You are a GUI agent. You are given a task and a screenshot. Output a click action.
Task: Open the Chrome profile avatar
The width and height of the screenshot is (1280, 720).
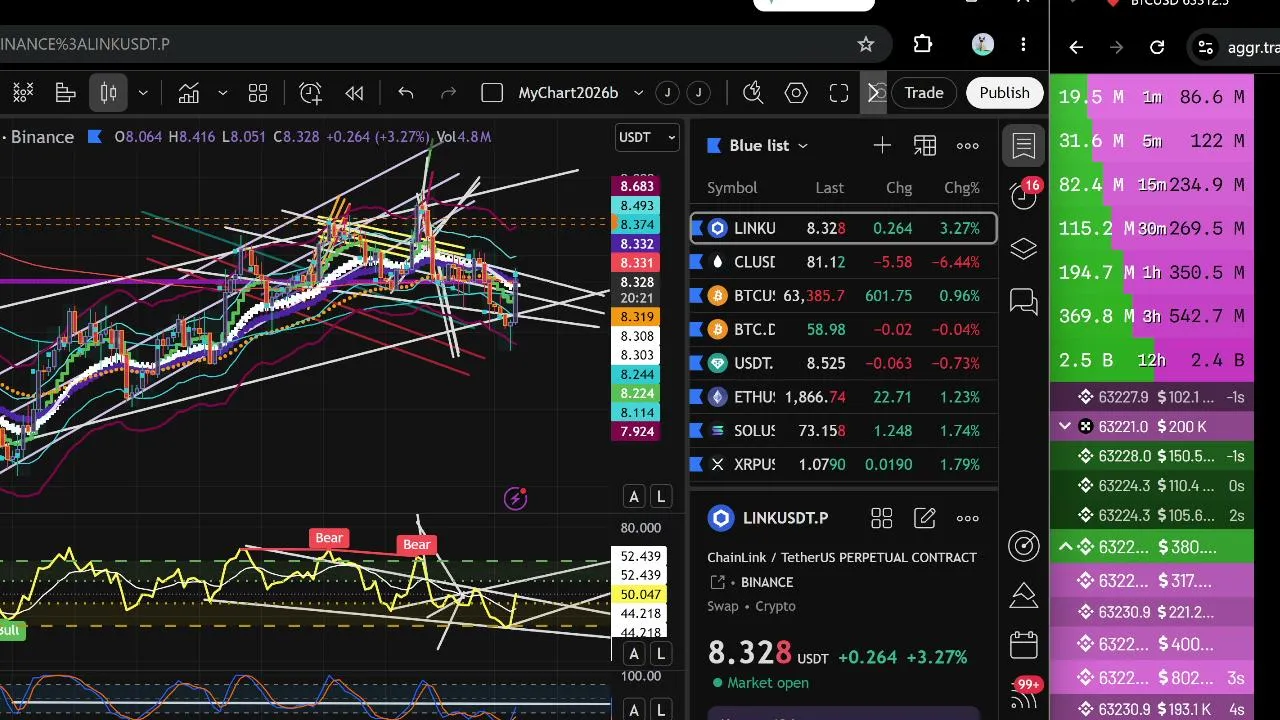click(982, 44)
